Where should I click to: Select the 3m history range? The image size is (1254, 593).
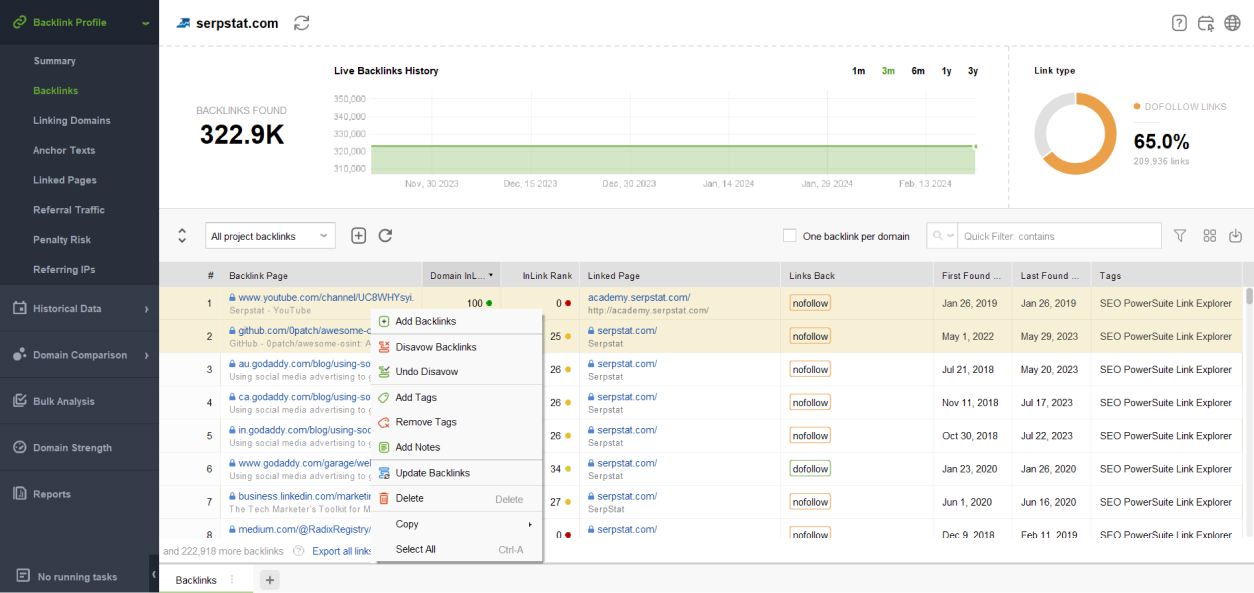(888, 71)
